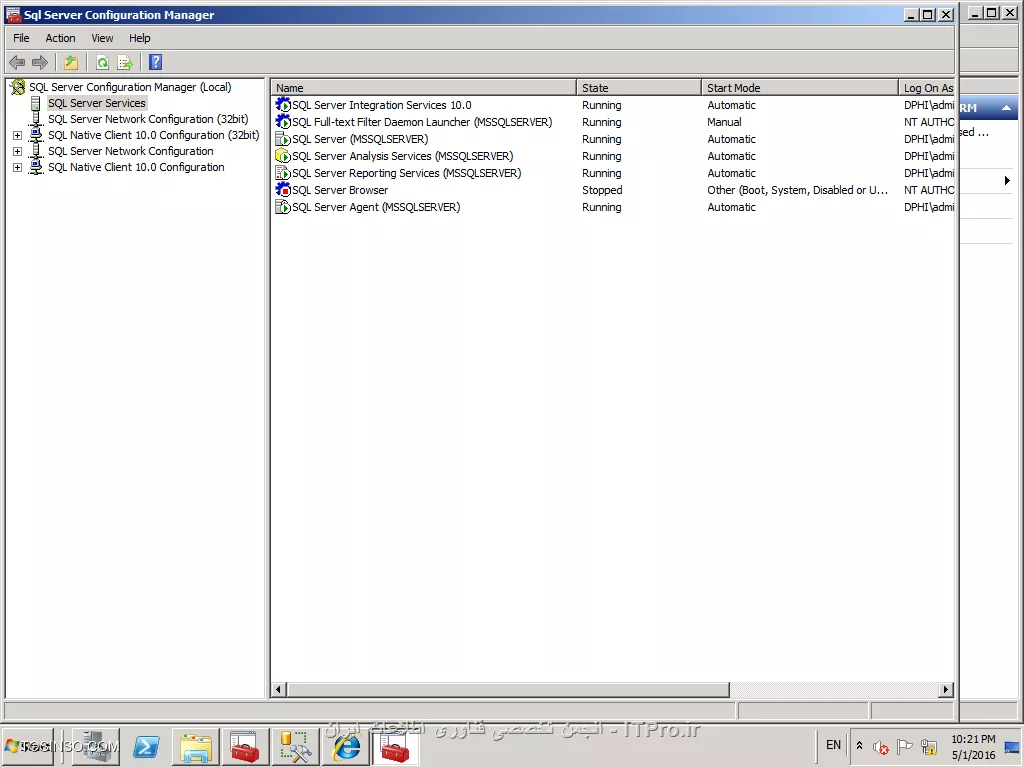Select the SQL Server Browser service icon
Screen dimensions: 1024x768
283,190
